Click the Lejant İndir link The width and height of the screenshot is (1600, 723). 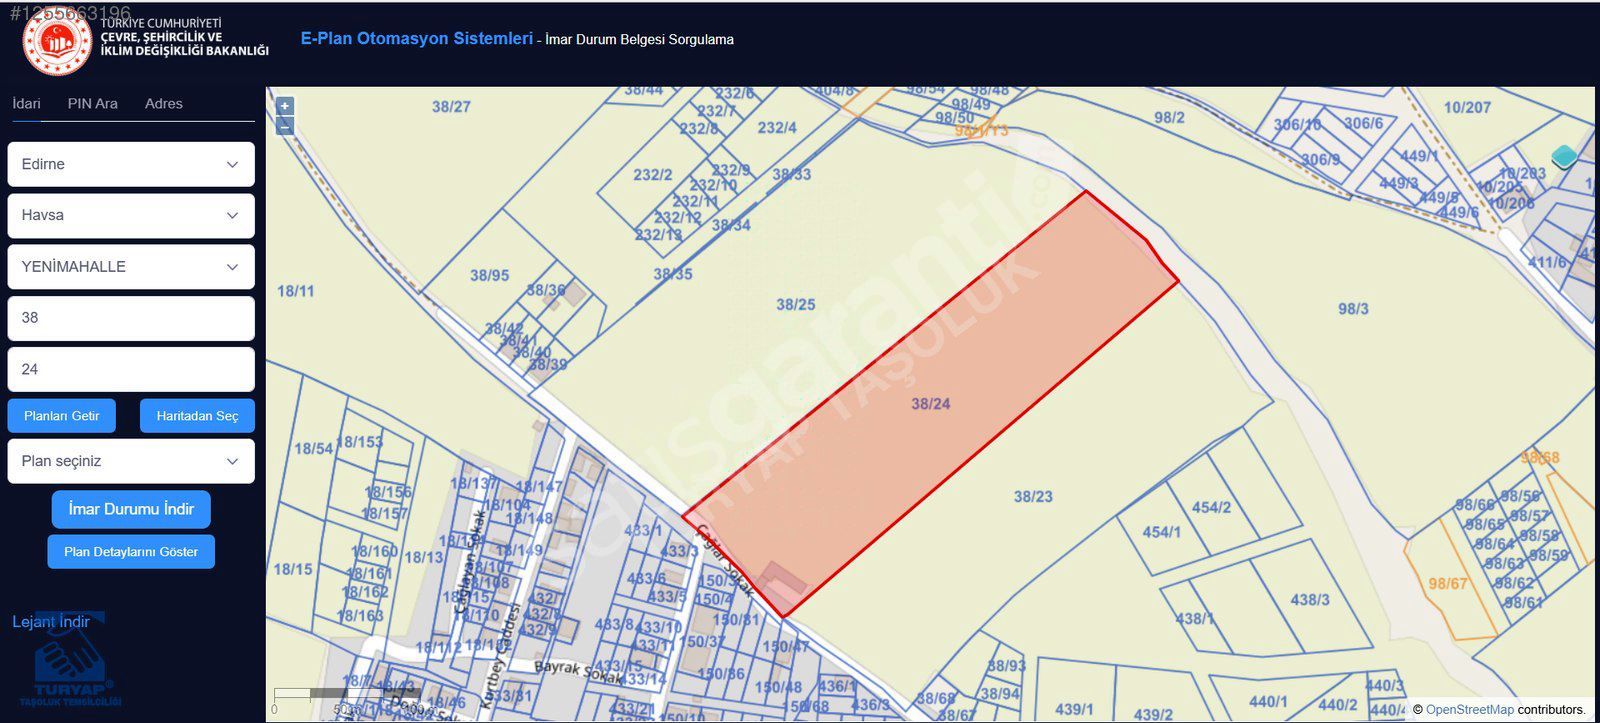tap(51, 622)
